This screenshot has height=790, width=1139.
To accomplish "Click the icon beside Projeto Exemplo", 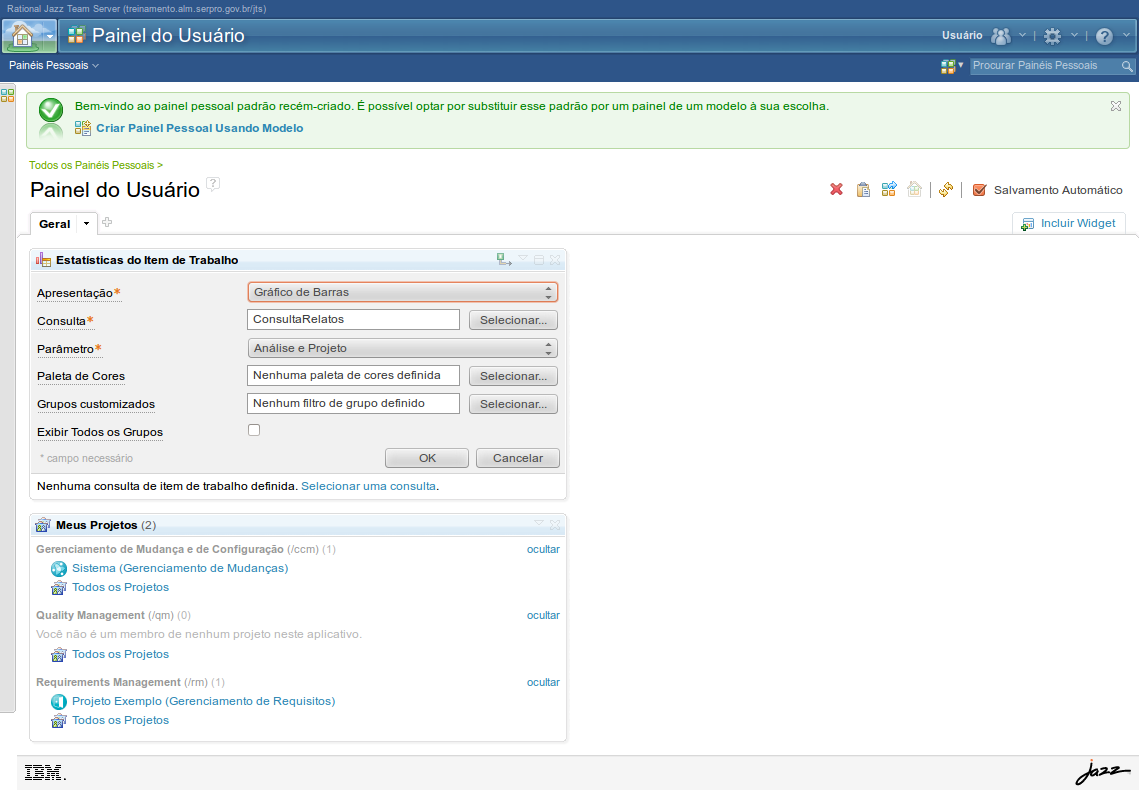I will 59,701.
